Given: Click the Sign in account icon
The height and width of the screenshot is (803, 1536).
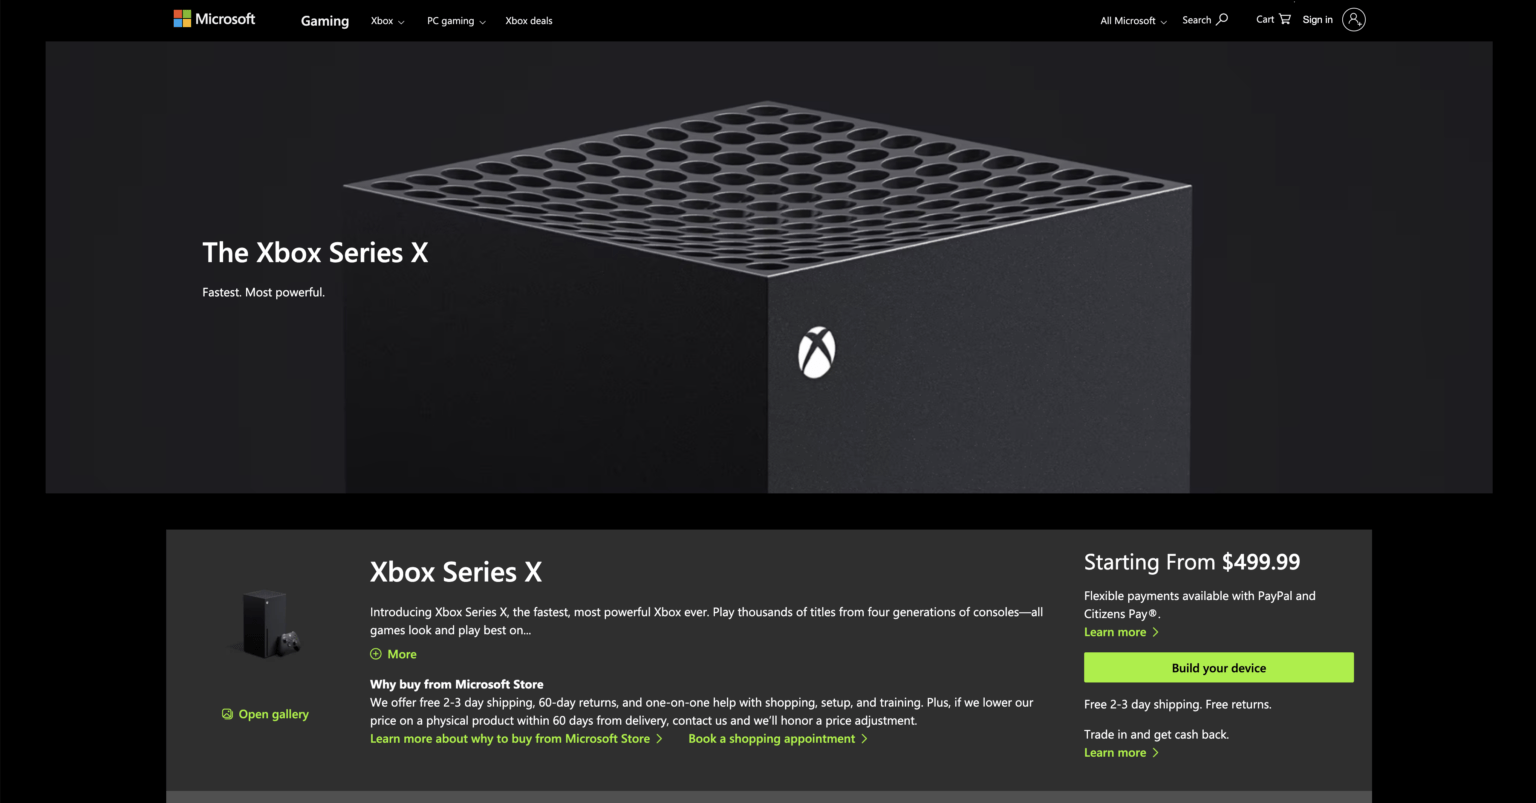Looking at the screenshot, I should click(1355, 19).
